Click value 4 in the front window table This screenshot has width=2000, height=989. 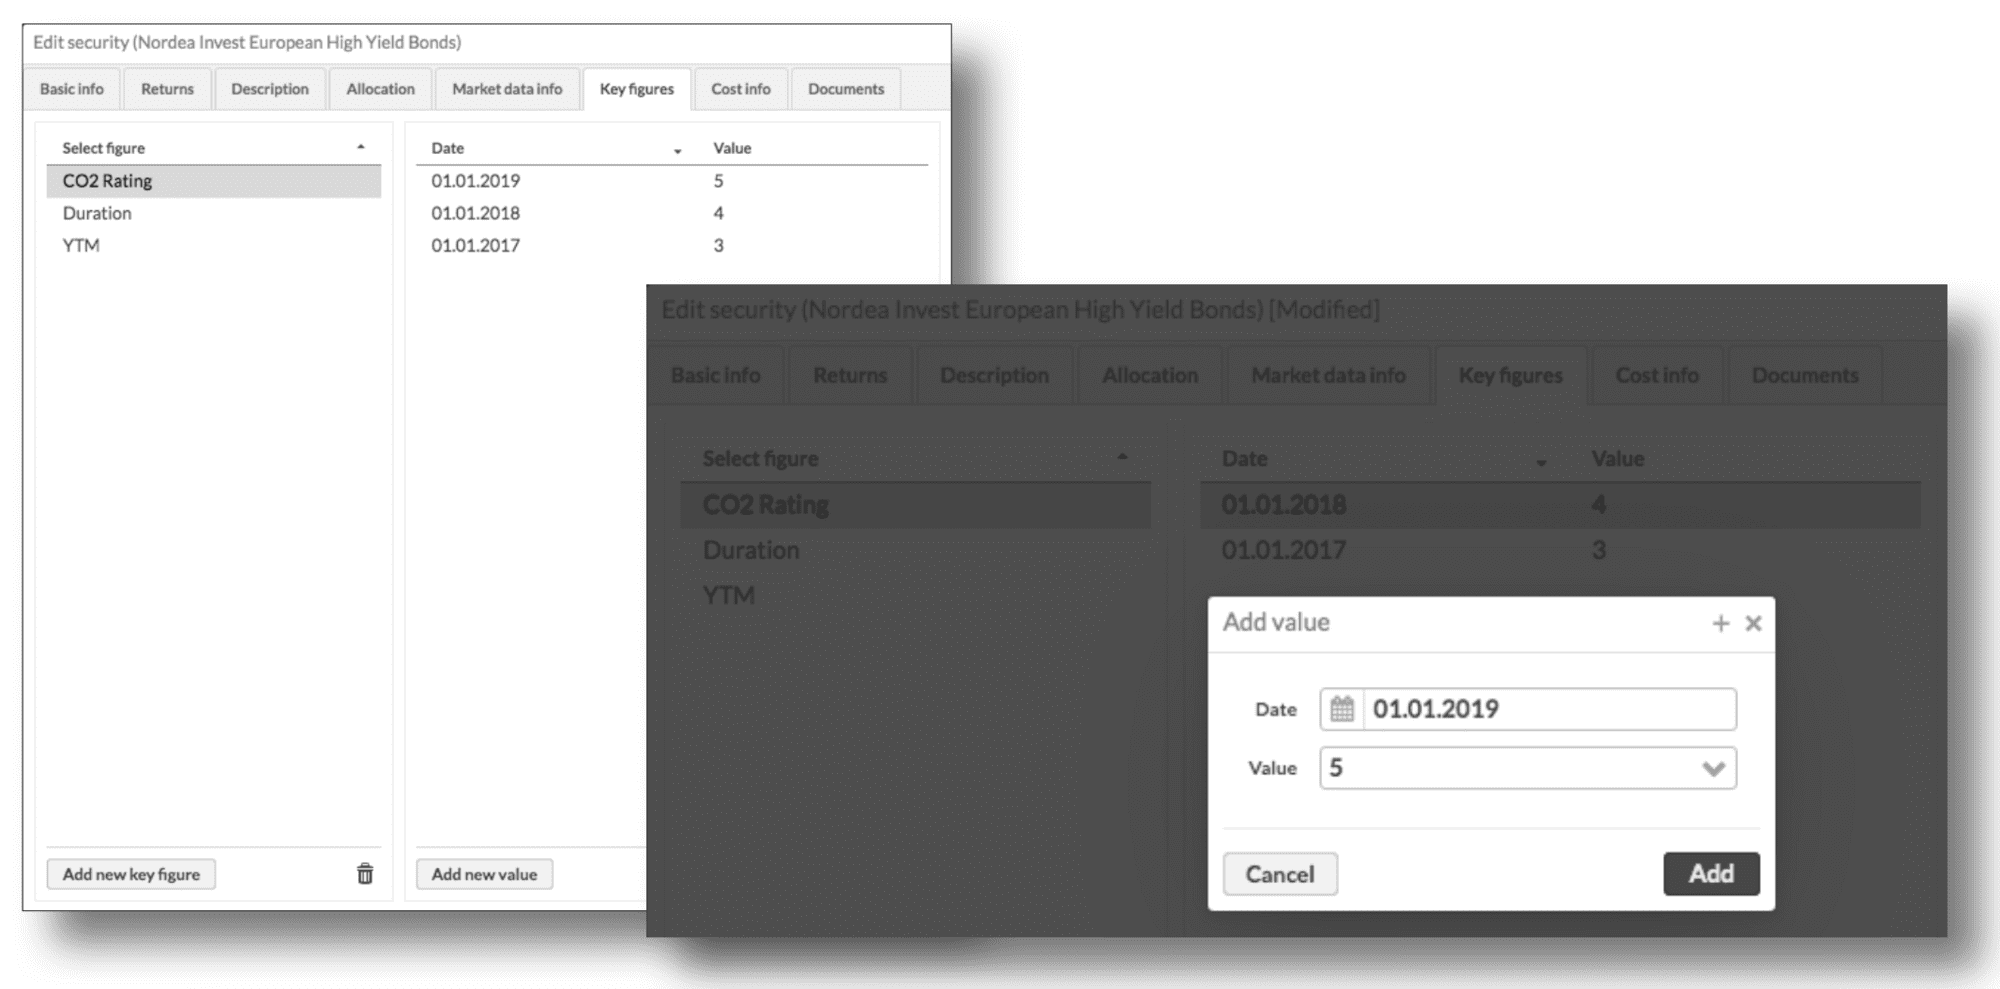click(718, 213)
